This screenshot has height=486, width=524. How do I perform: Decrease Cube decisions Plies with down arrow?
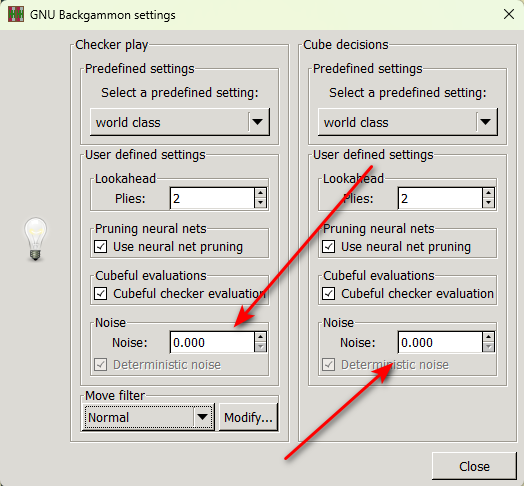[x=488, y=203]
